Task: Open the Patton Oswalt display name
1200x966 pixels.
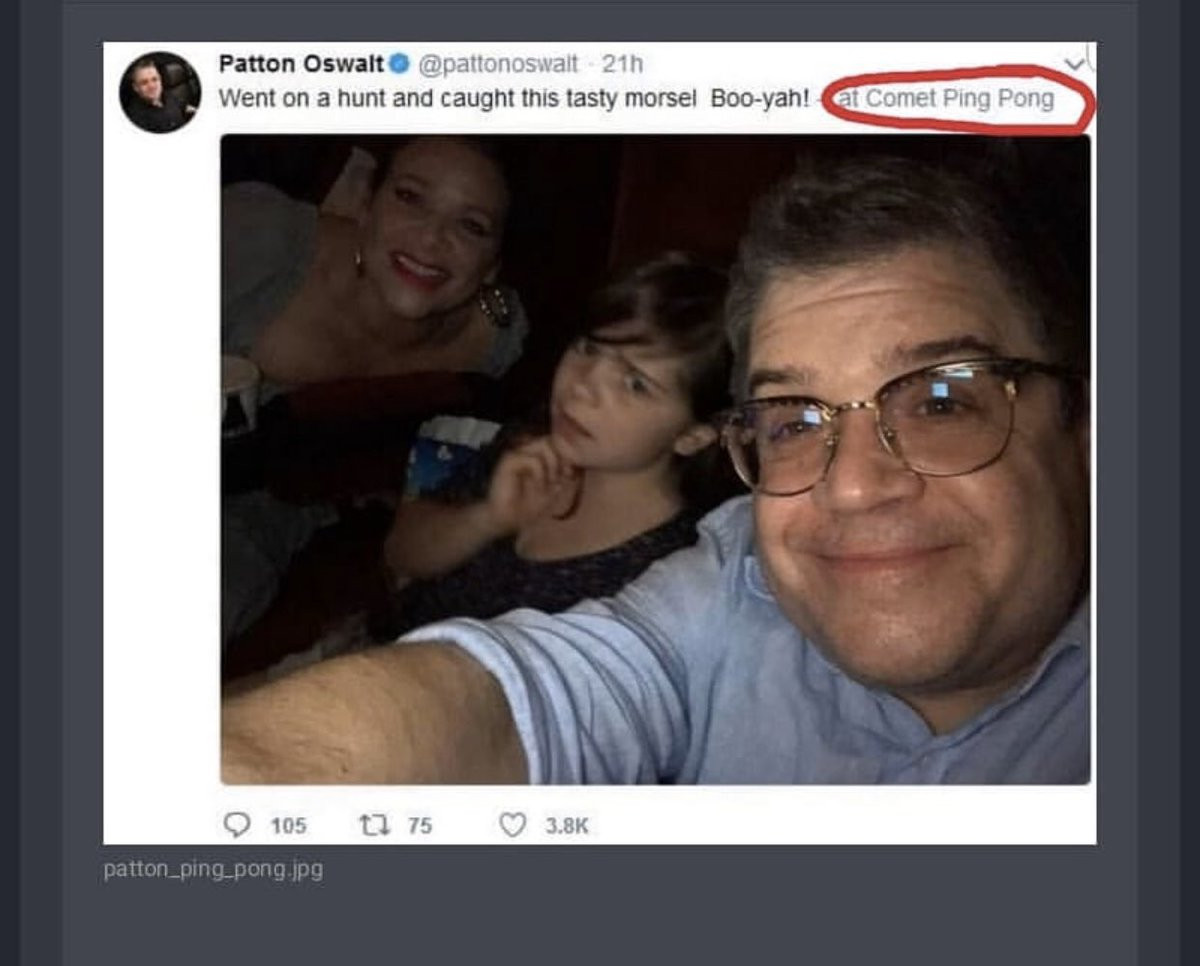Action: [301, 64]
